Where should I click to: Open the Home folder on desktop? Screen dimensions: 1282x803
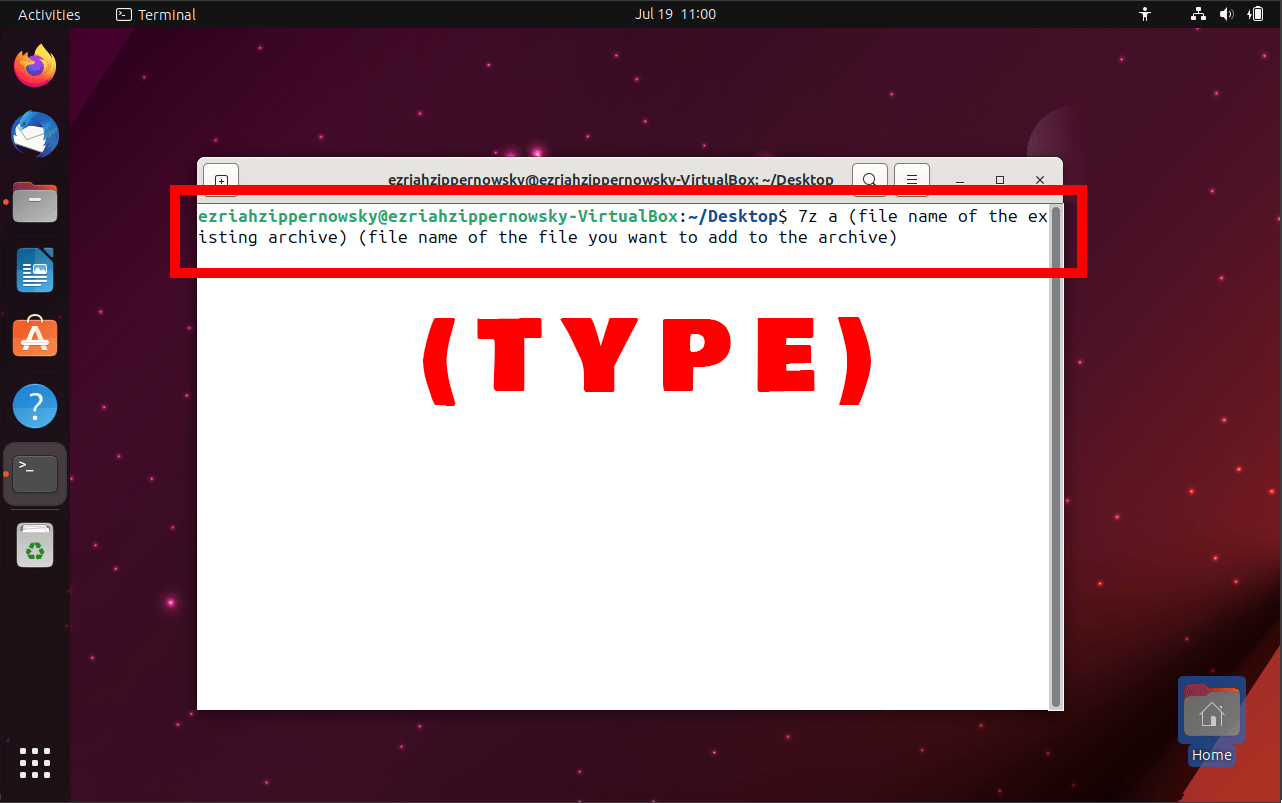(1211, 715)
